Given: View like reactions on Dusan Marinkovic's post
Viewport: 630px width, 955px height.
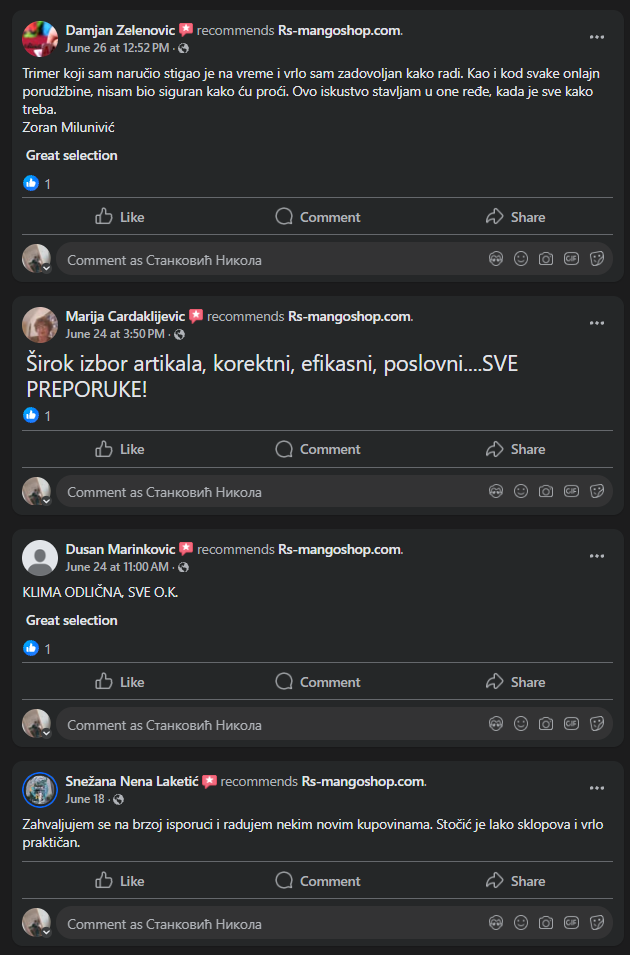Looking at the screenshot, I should pyautogui.click(x=31, y=648).
